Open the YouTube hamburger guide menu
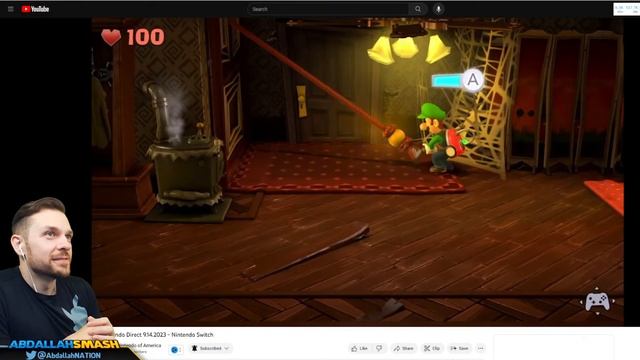This screenshot has width=640, height=360. (x=11, y=9)
